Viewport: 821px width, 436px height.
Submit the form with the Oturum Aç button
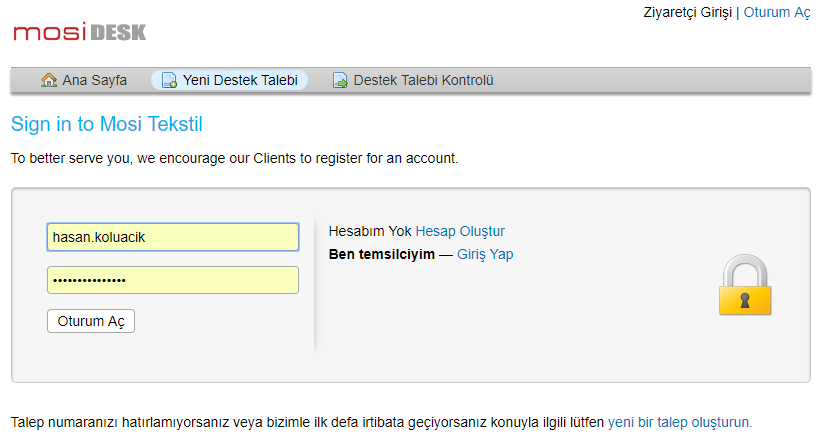[91, 321]
